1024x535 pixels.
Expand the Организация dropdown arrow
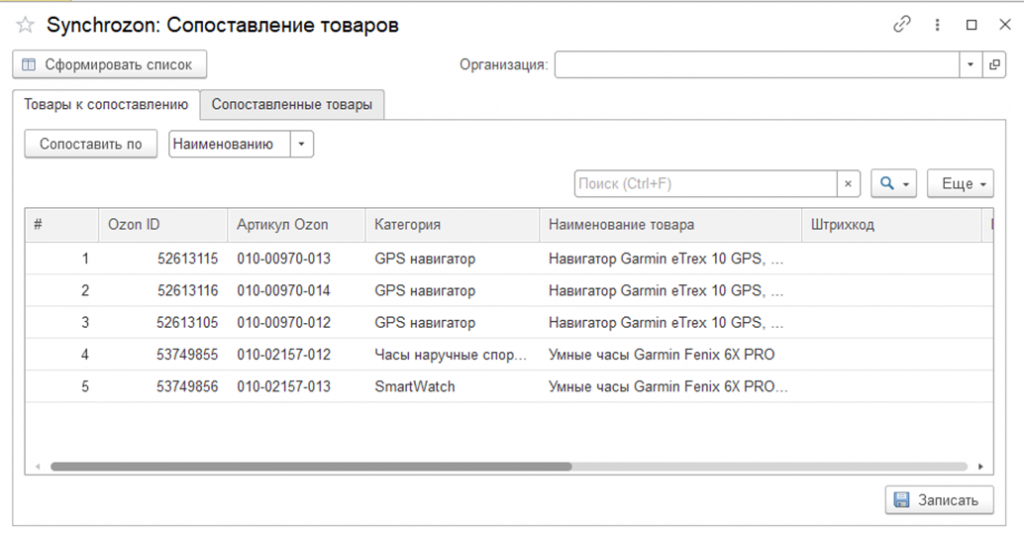click(x=970, y=65)
